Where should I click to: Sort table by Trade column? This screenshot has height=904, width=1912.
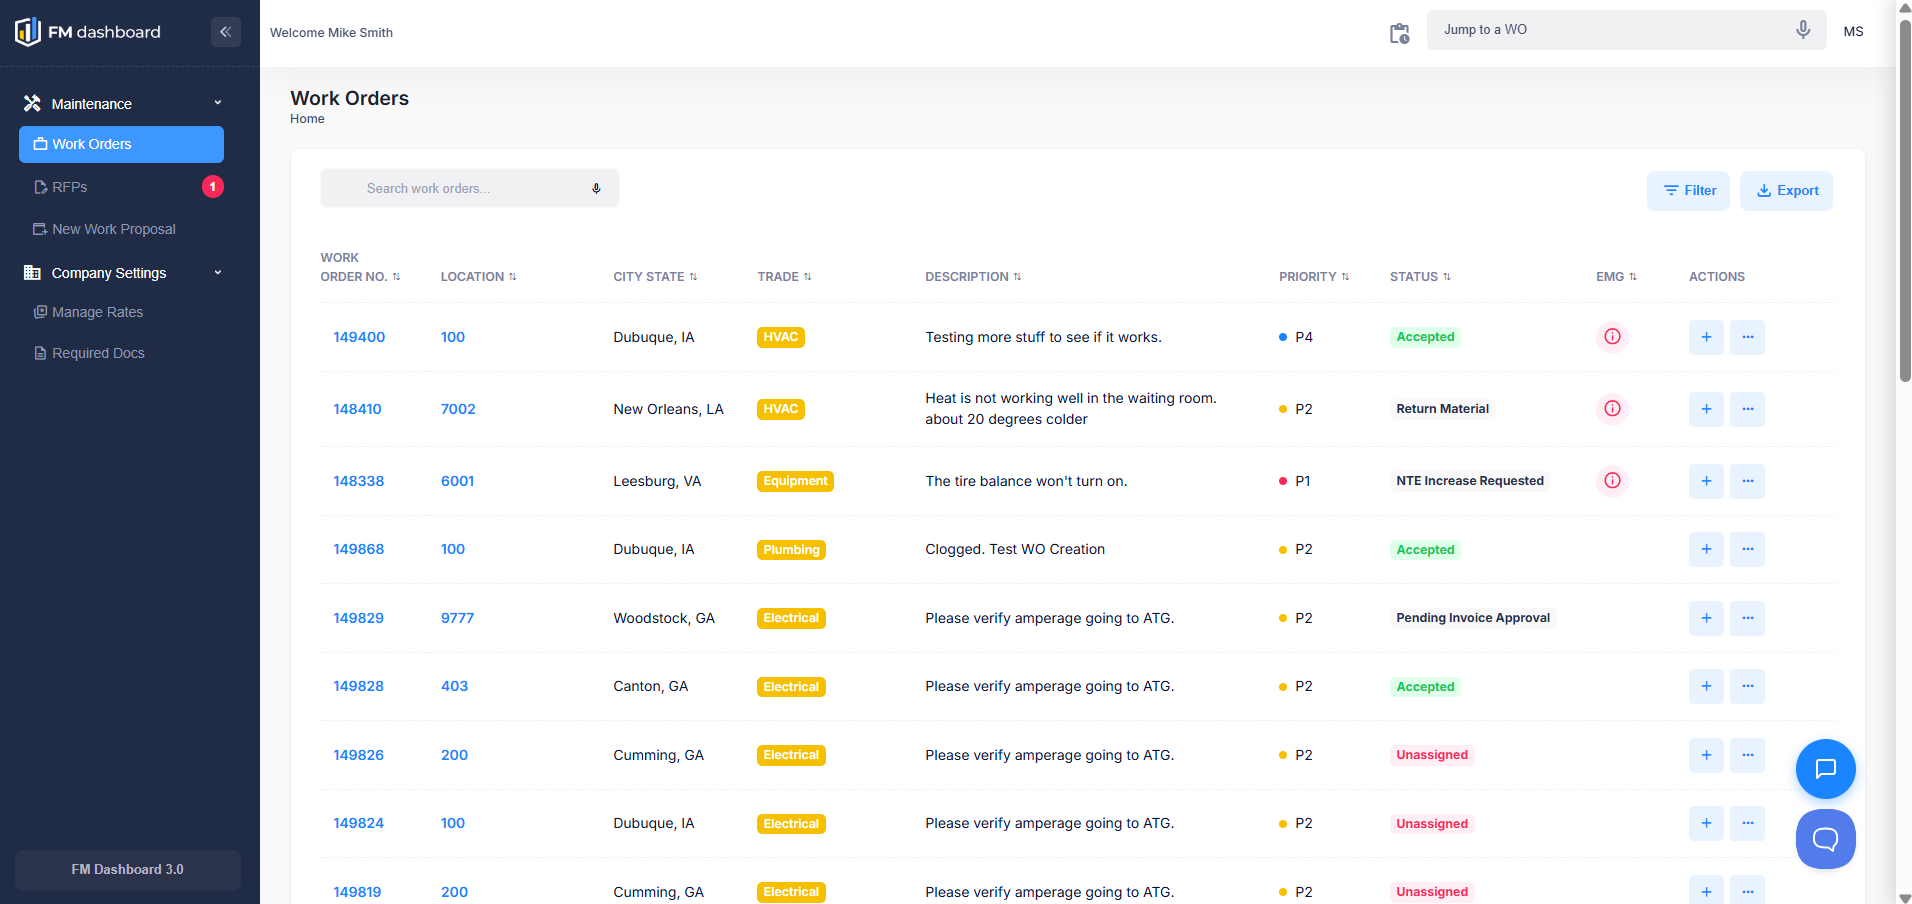tap(784, 277)
